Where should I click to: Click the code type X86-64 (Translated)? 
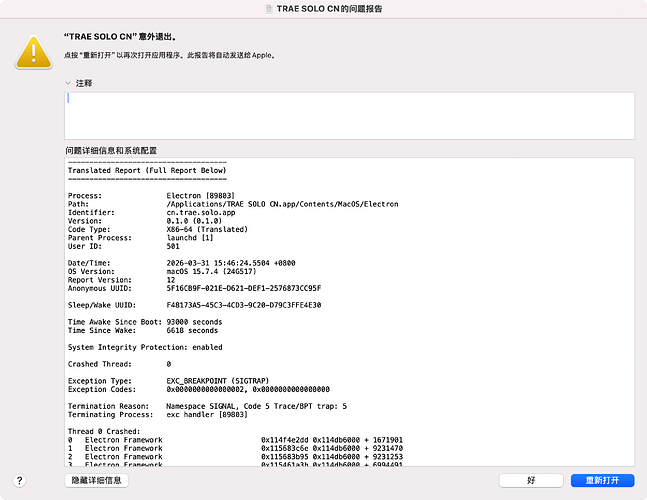click(x=207, y=229)
